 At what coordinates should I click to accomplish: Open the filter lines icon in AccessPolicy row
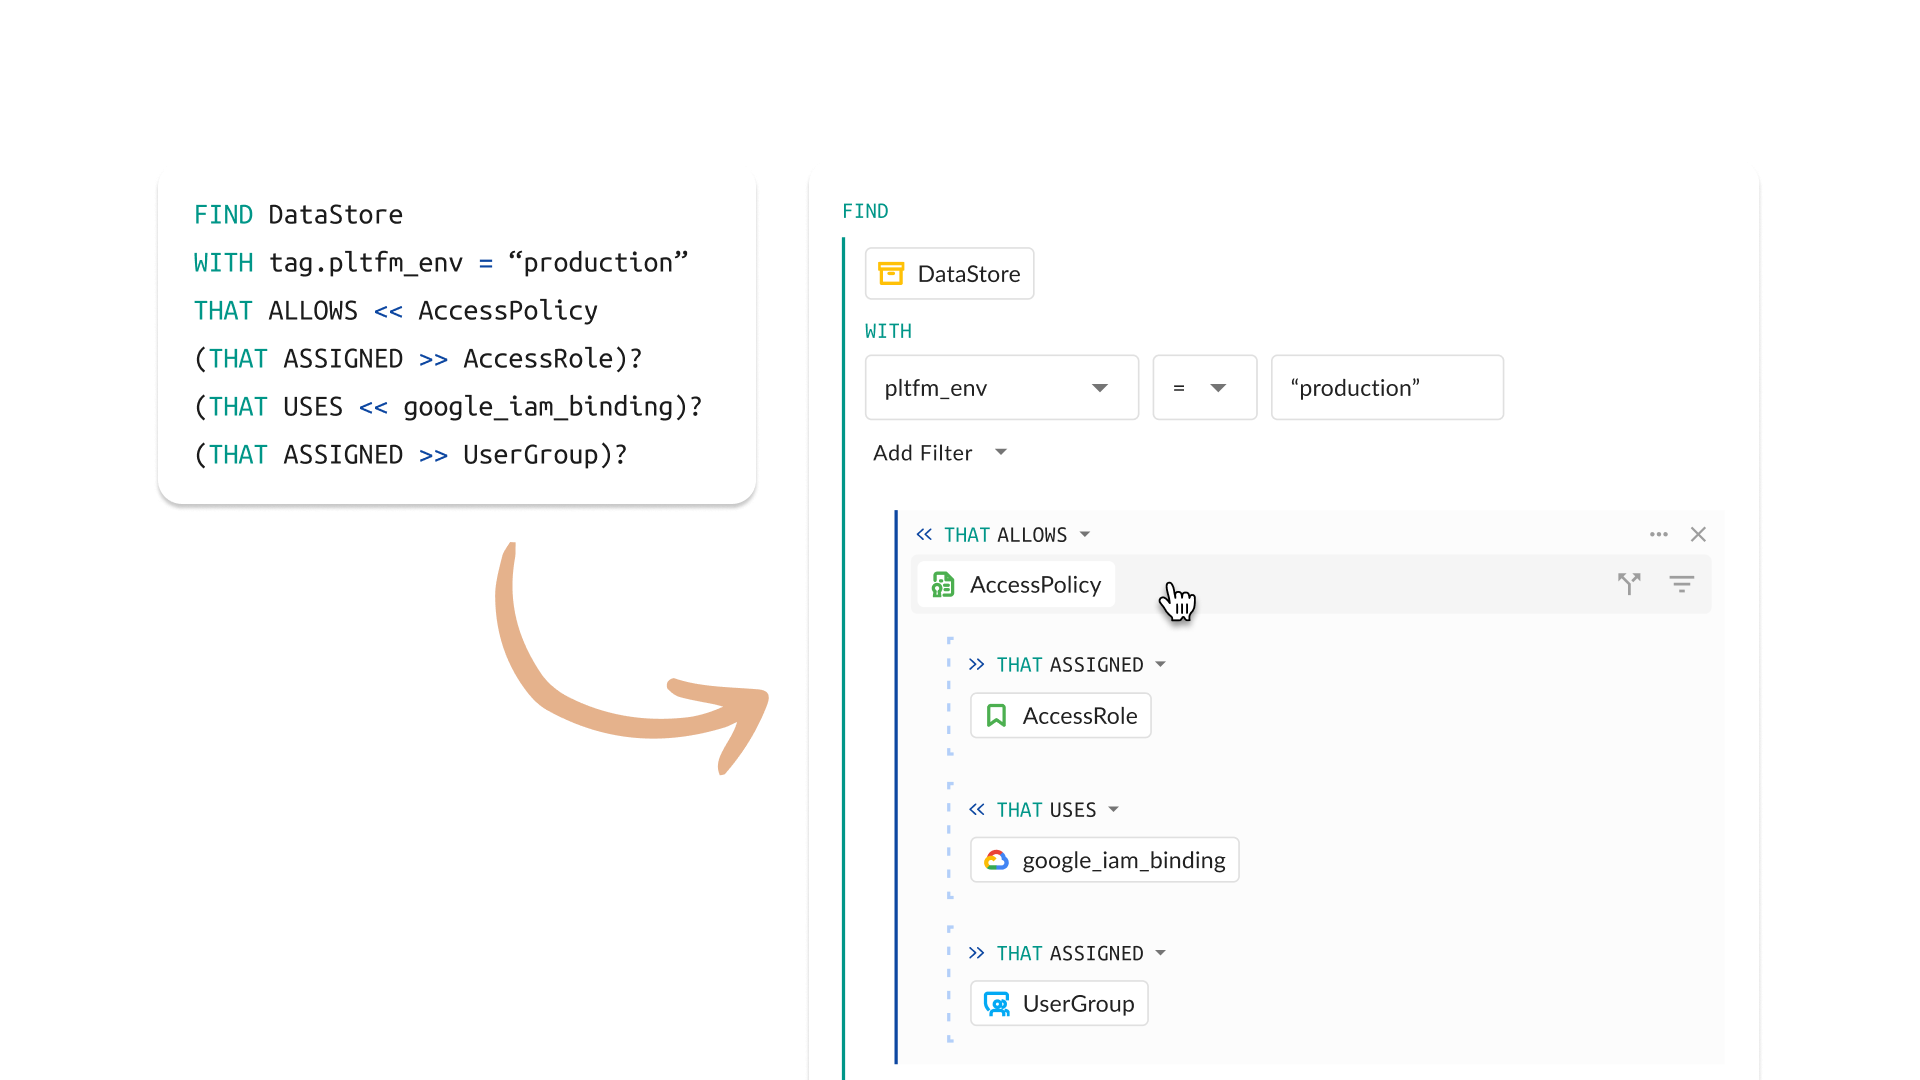pos(1682,584)
